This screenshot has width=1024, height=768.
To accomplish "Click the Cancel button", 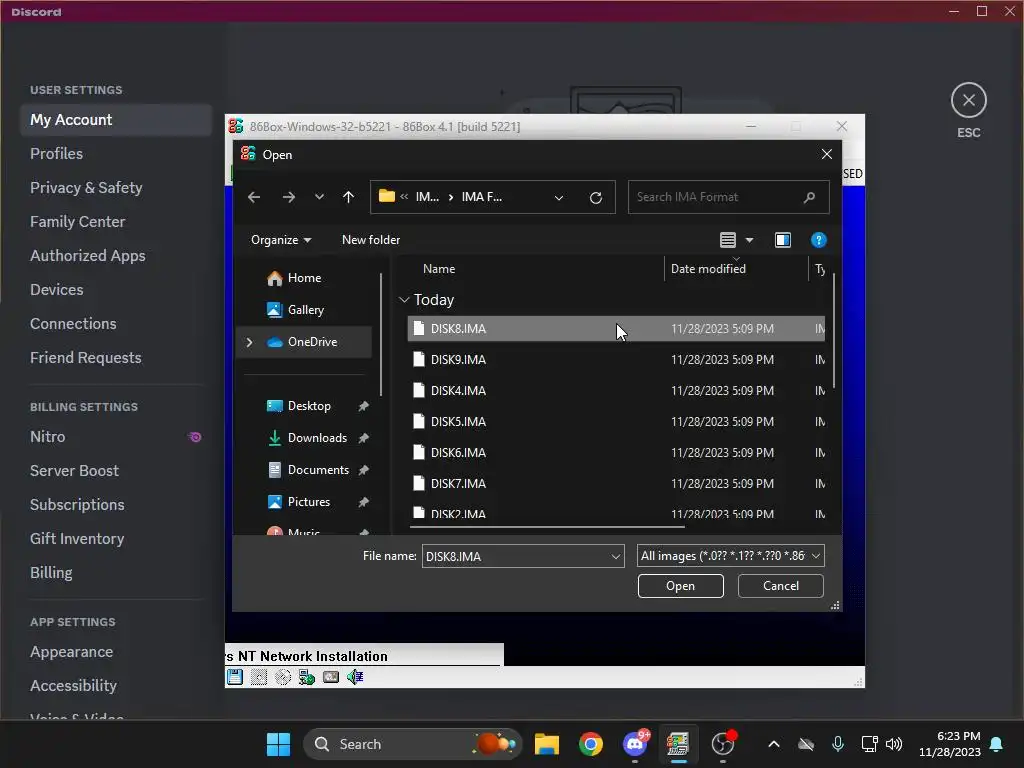I will point(780,586).
